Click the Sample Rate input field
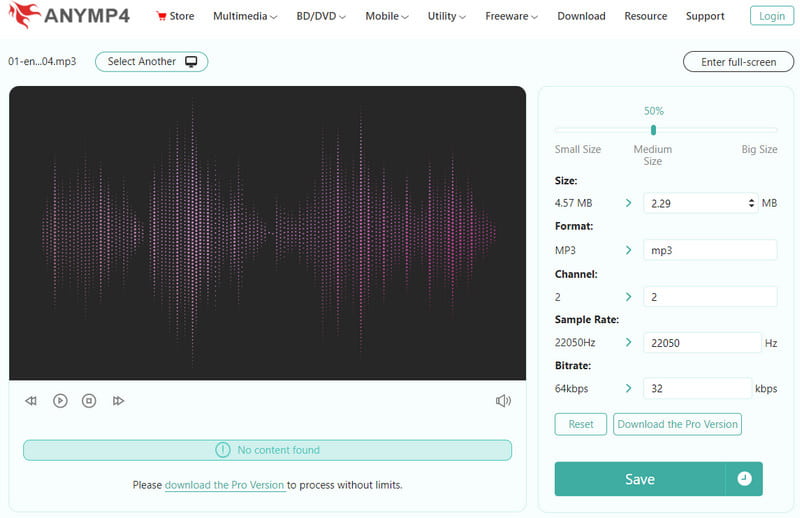 (x=701, y=343)
